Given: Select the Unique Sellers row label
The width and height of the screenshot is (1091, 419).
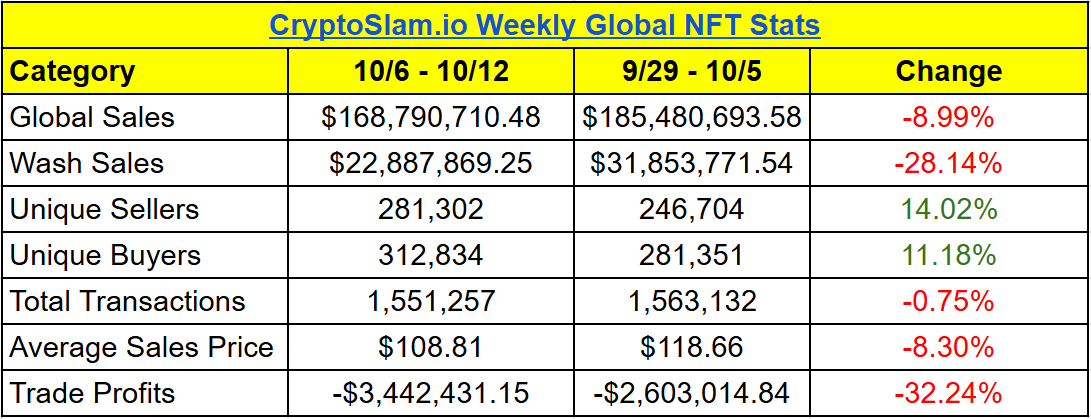Looking at the screenshot, I should [x=104, y=209].
